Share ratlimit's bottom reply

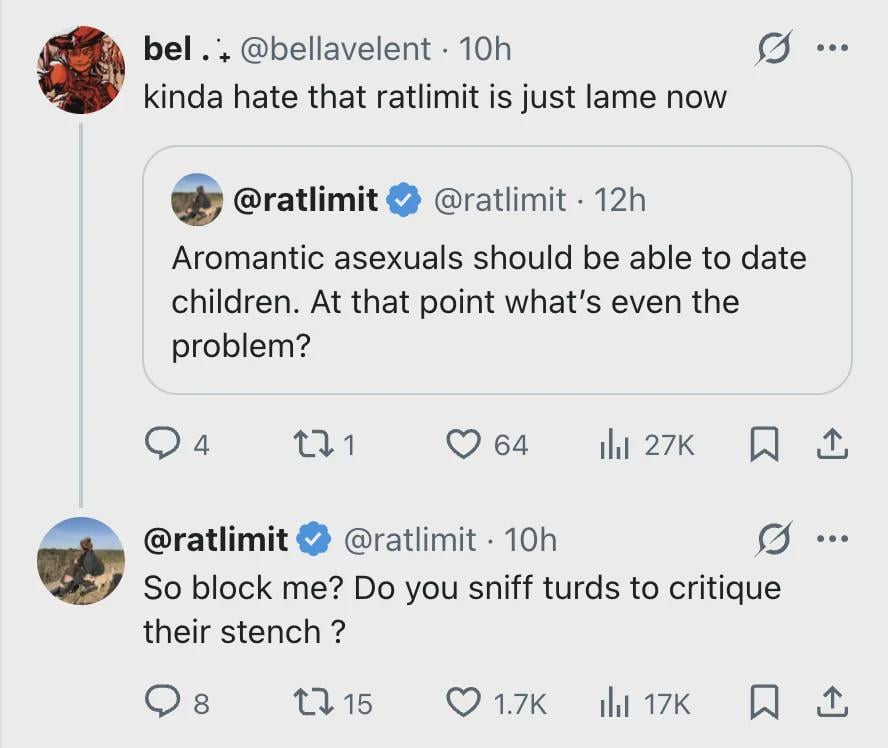pyautogui.click(x=832, y=703)
